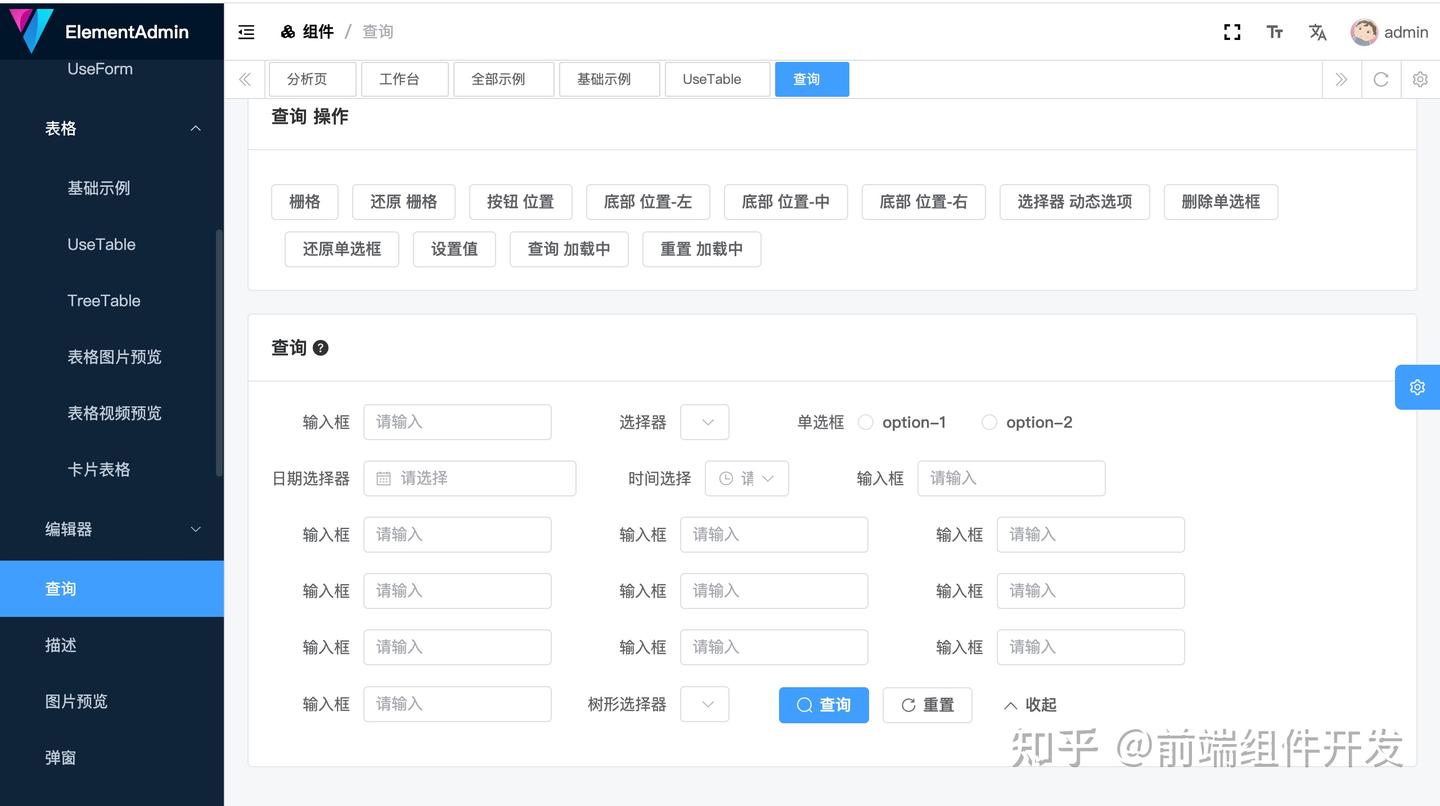
Task: Refresh the page with the reload icon
Action: (x=1381, y=79)
